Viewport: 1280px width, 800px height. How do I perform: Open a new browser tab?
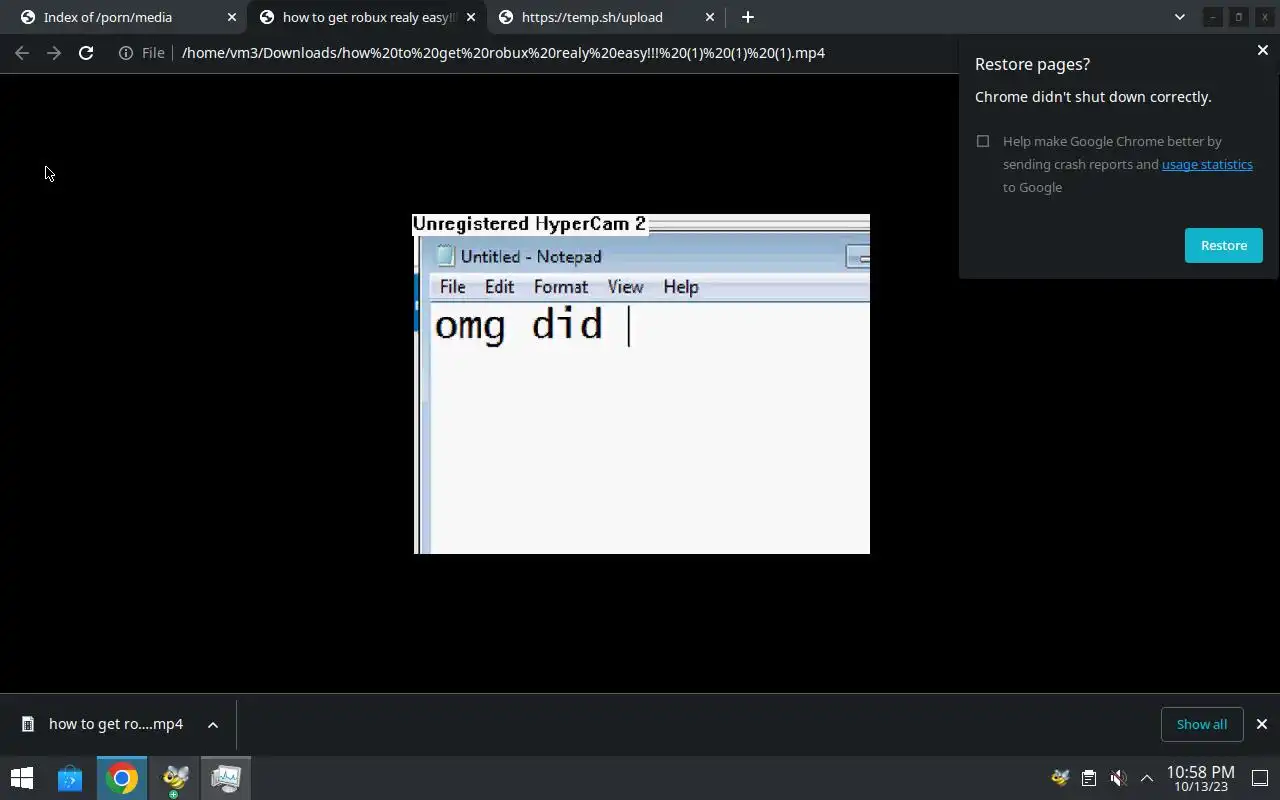(x=748, y=17)
